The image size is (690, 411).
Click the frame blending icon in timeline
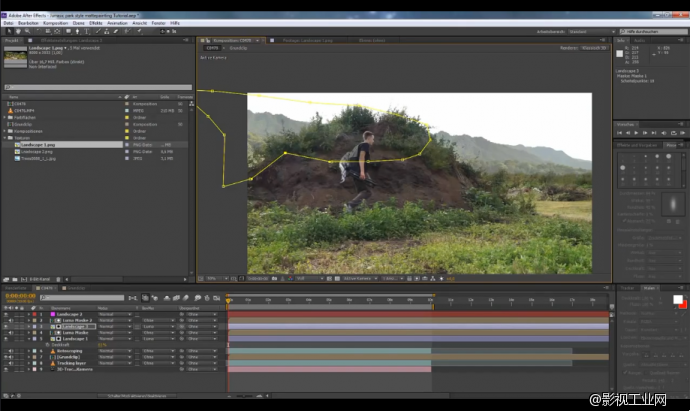(176, 298)
